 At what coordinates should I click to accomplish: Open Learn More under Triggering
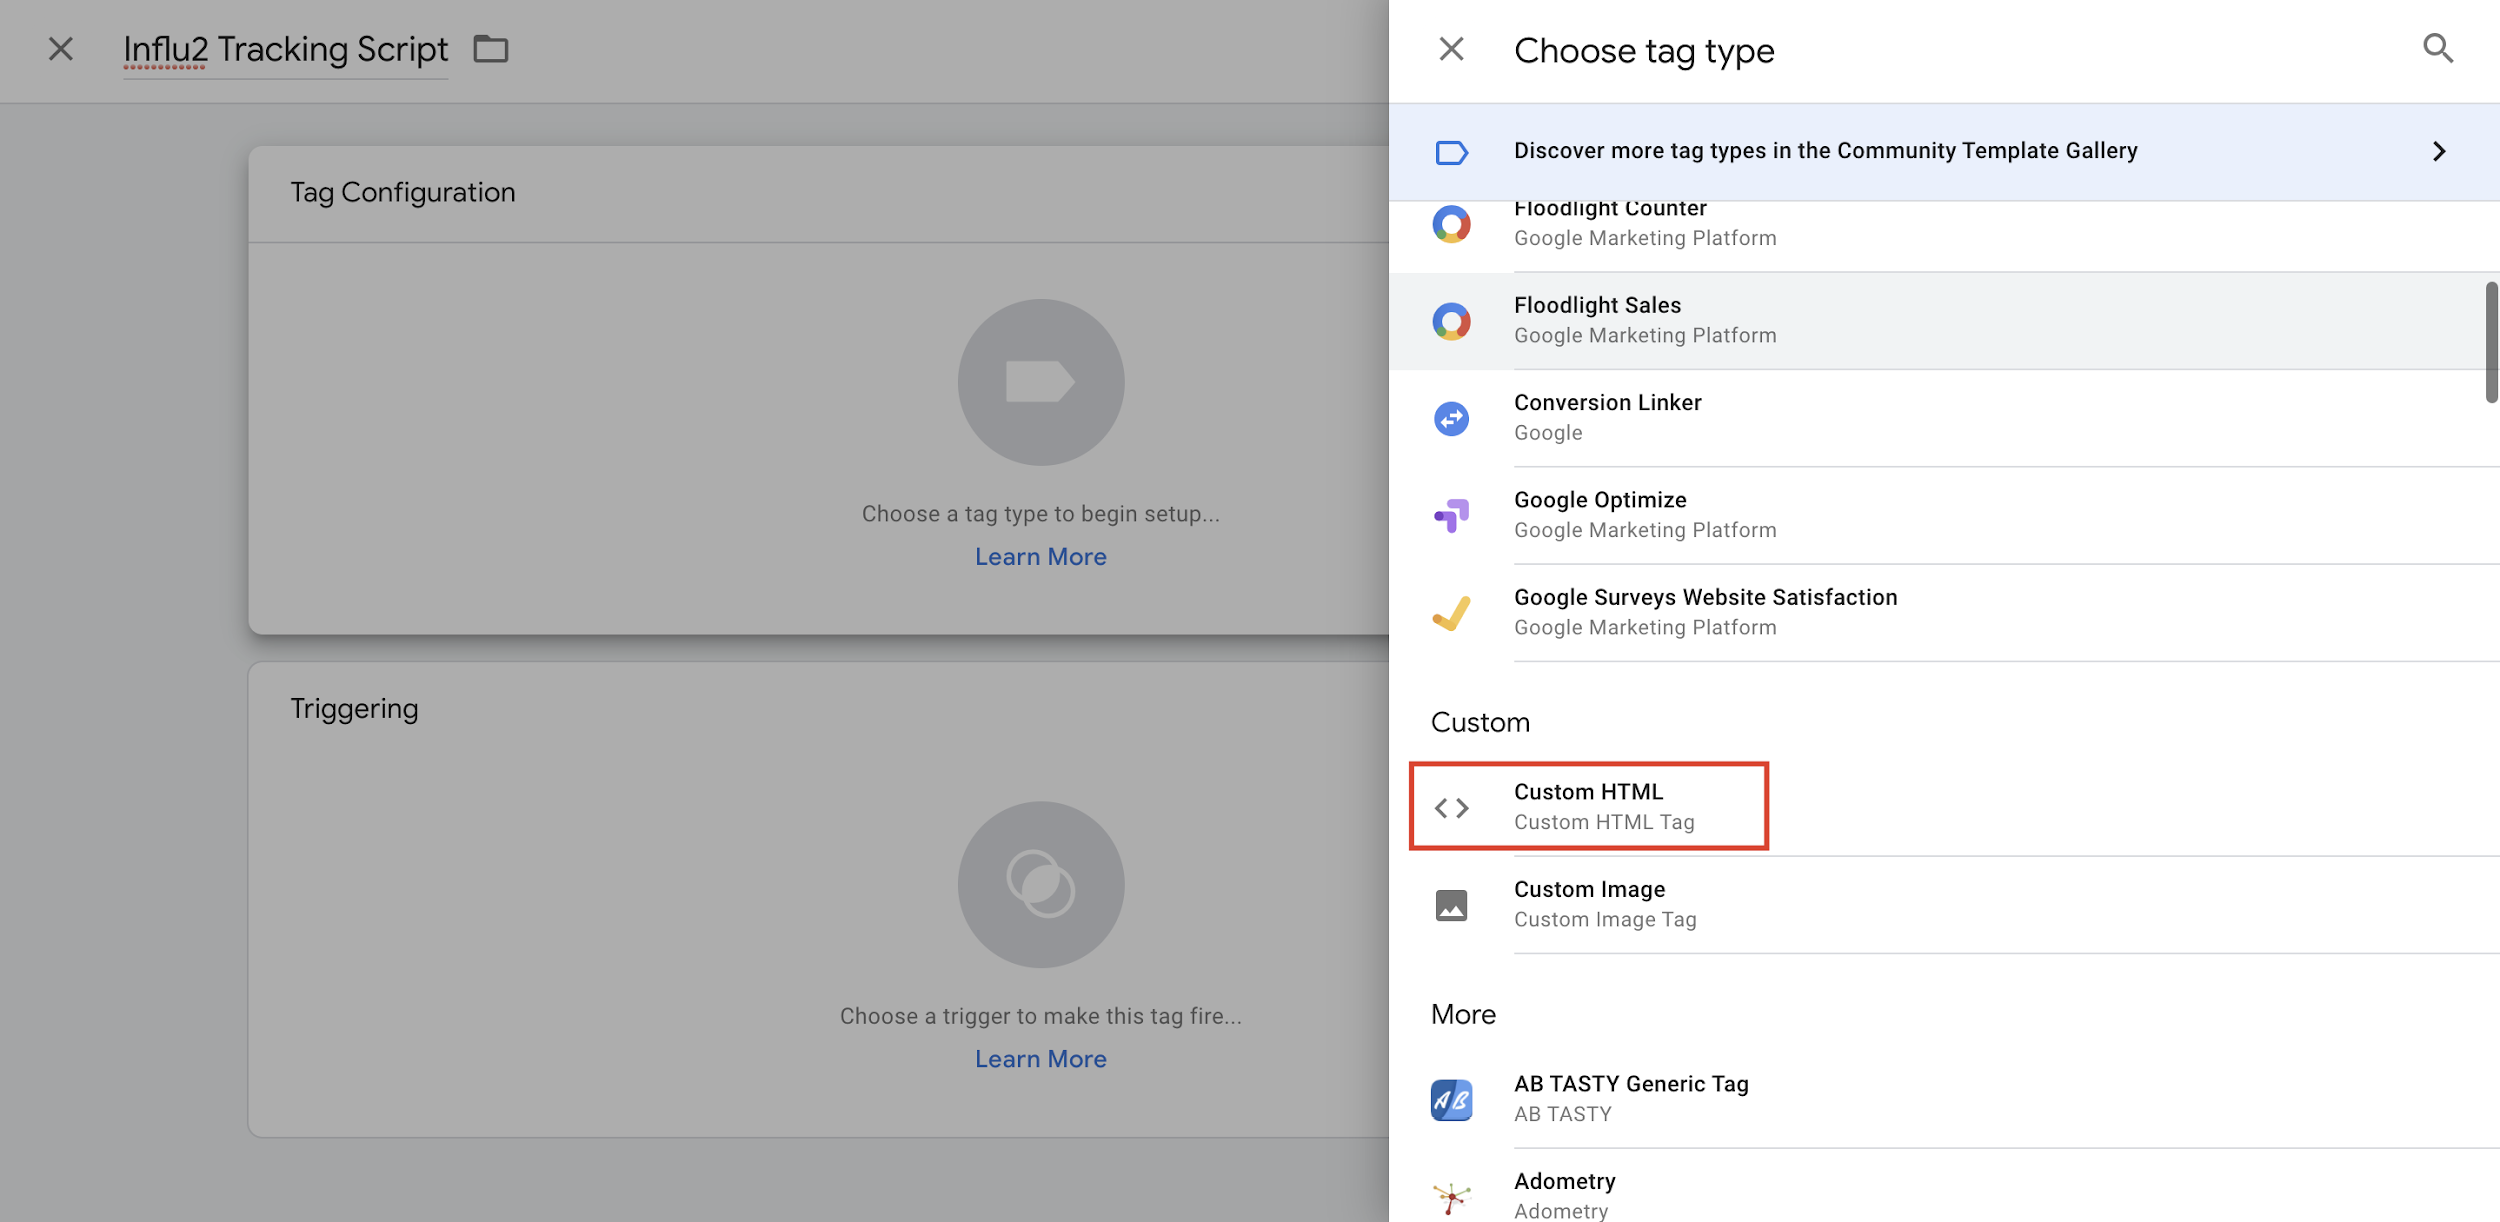click(x=1040, y=1059)
